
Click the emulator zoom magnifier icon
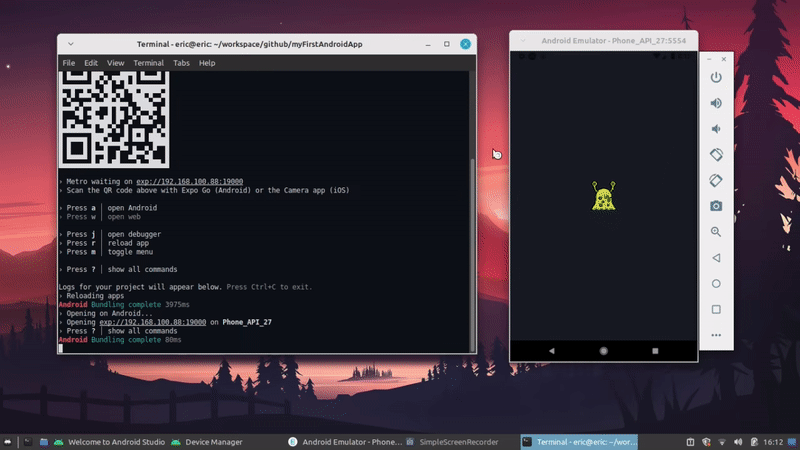716,232
